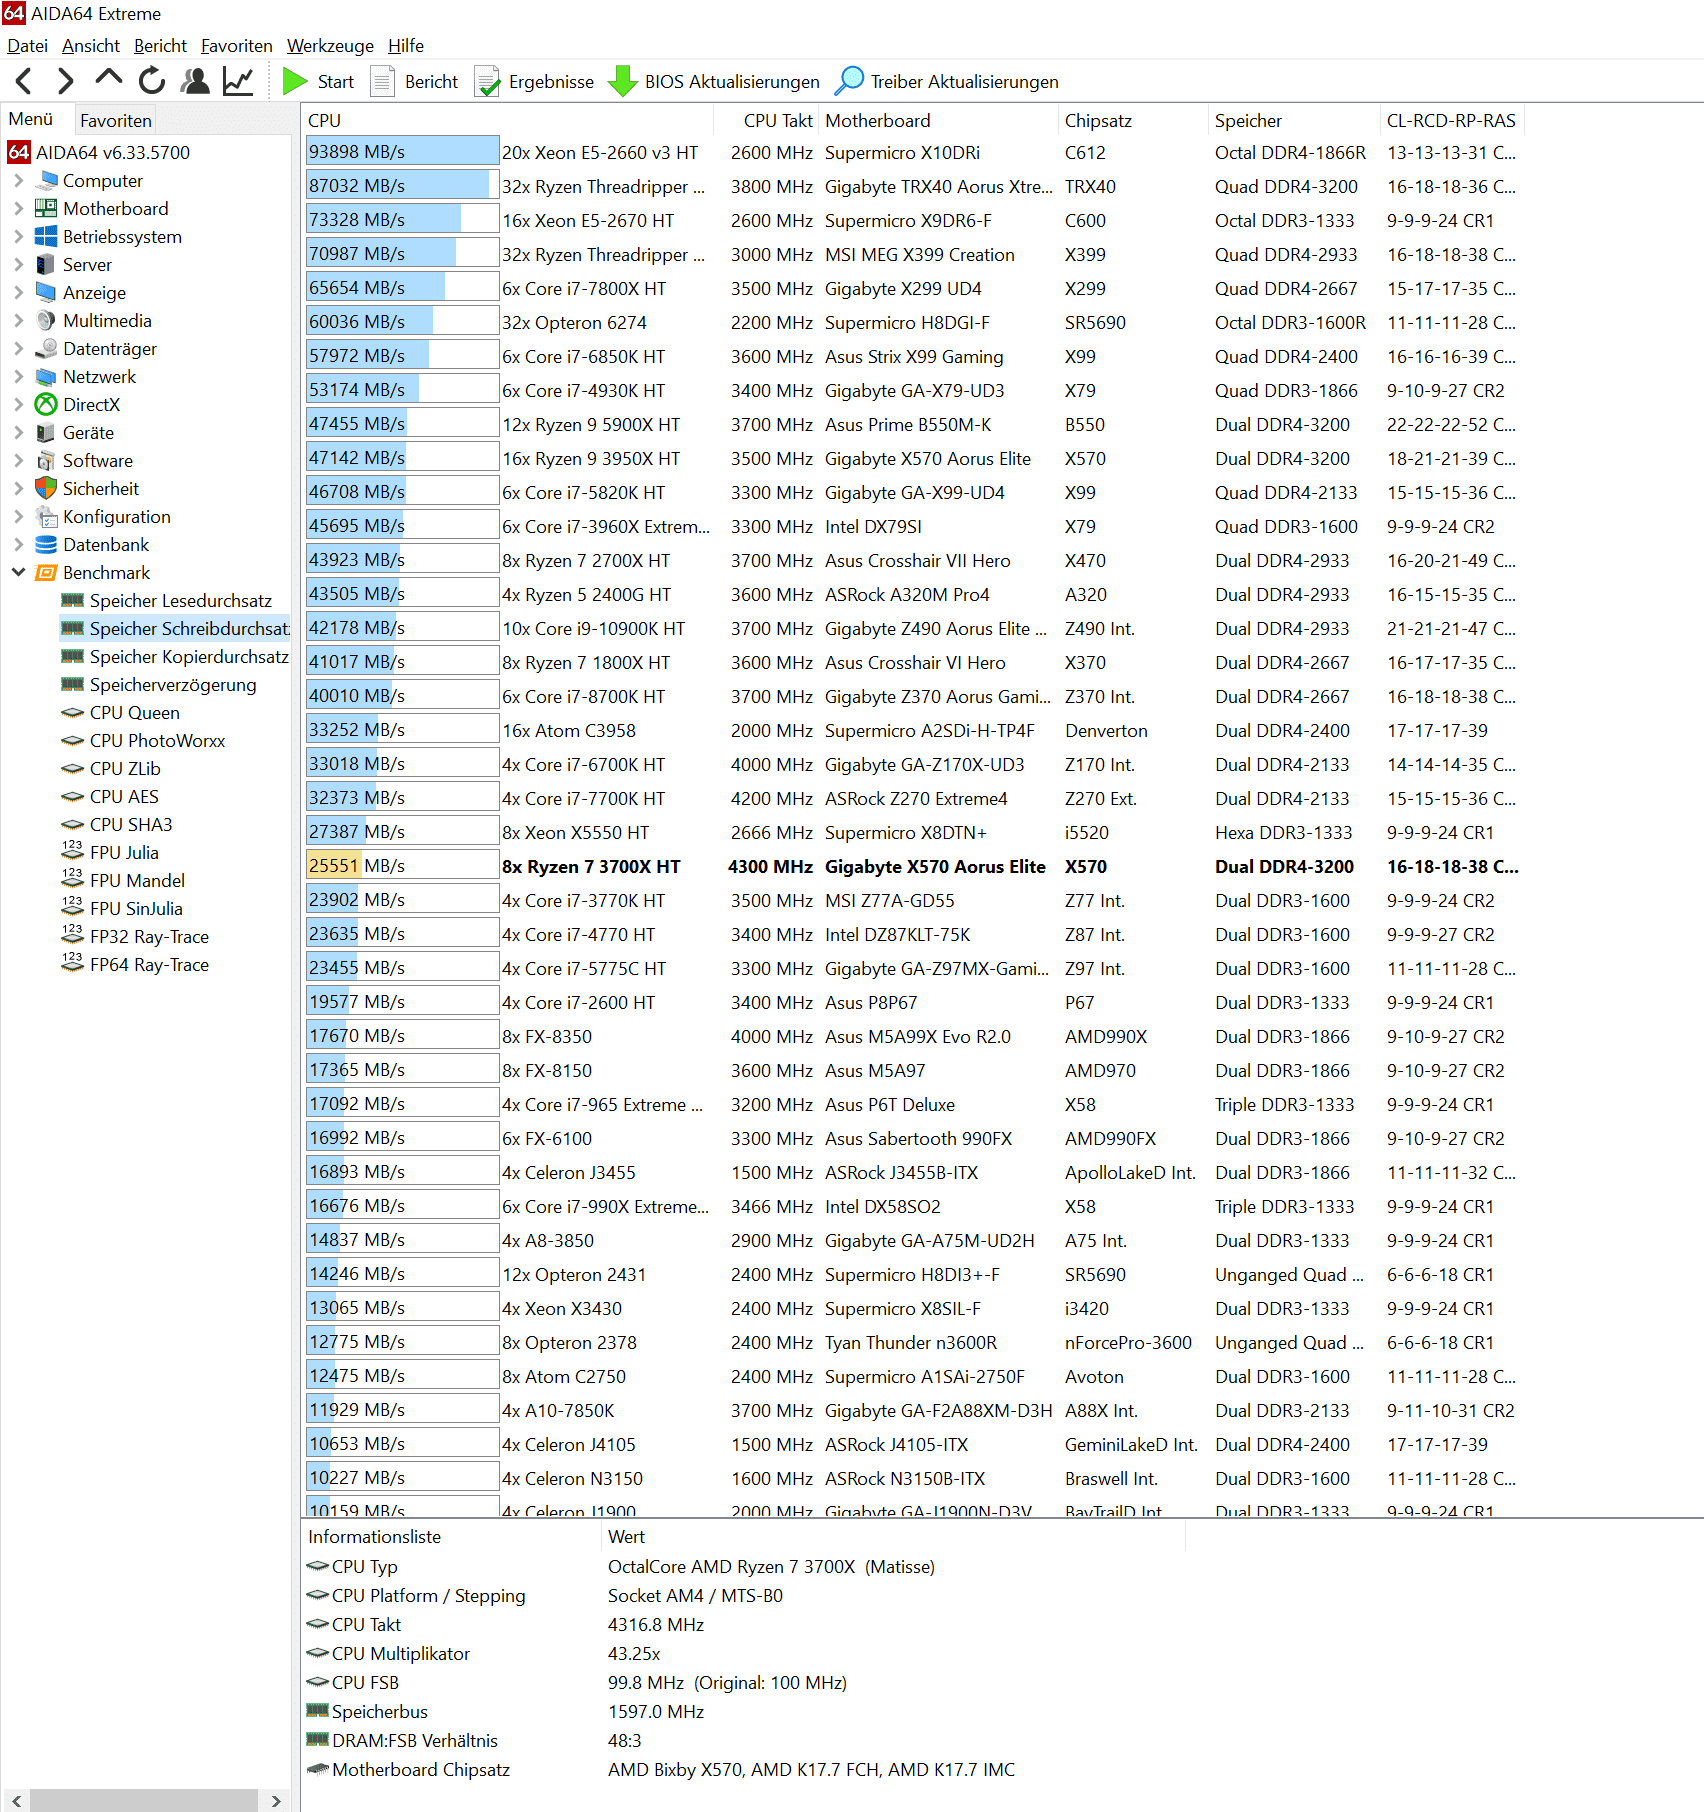
Task: Expand the Betriebssystem node chevron
Action: 18,237
